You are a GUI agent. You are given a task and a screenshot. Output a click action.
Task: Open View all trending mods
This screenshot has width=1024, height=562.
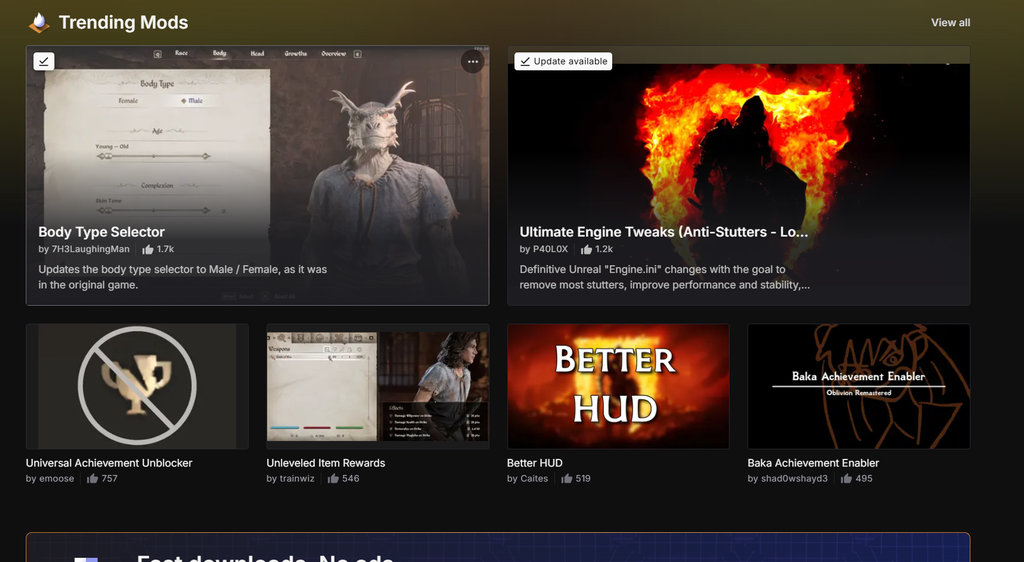[950, 22]
